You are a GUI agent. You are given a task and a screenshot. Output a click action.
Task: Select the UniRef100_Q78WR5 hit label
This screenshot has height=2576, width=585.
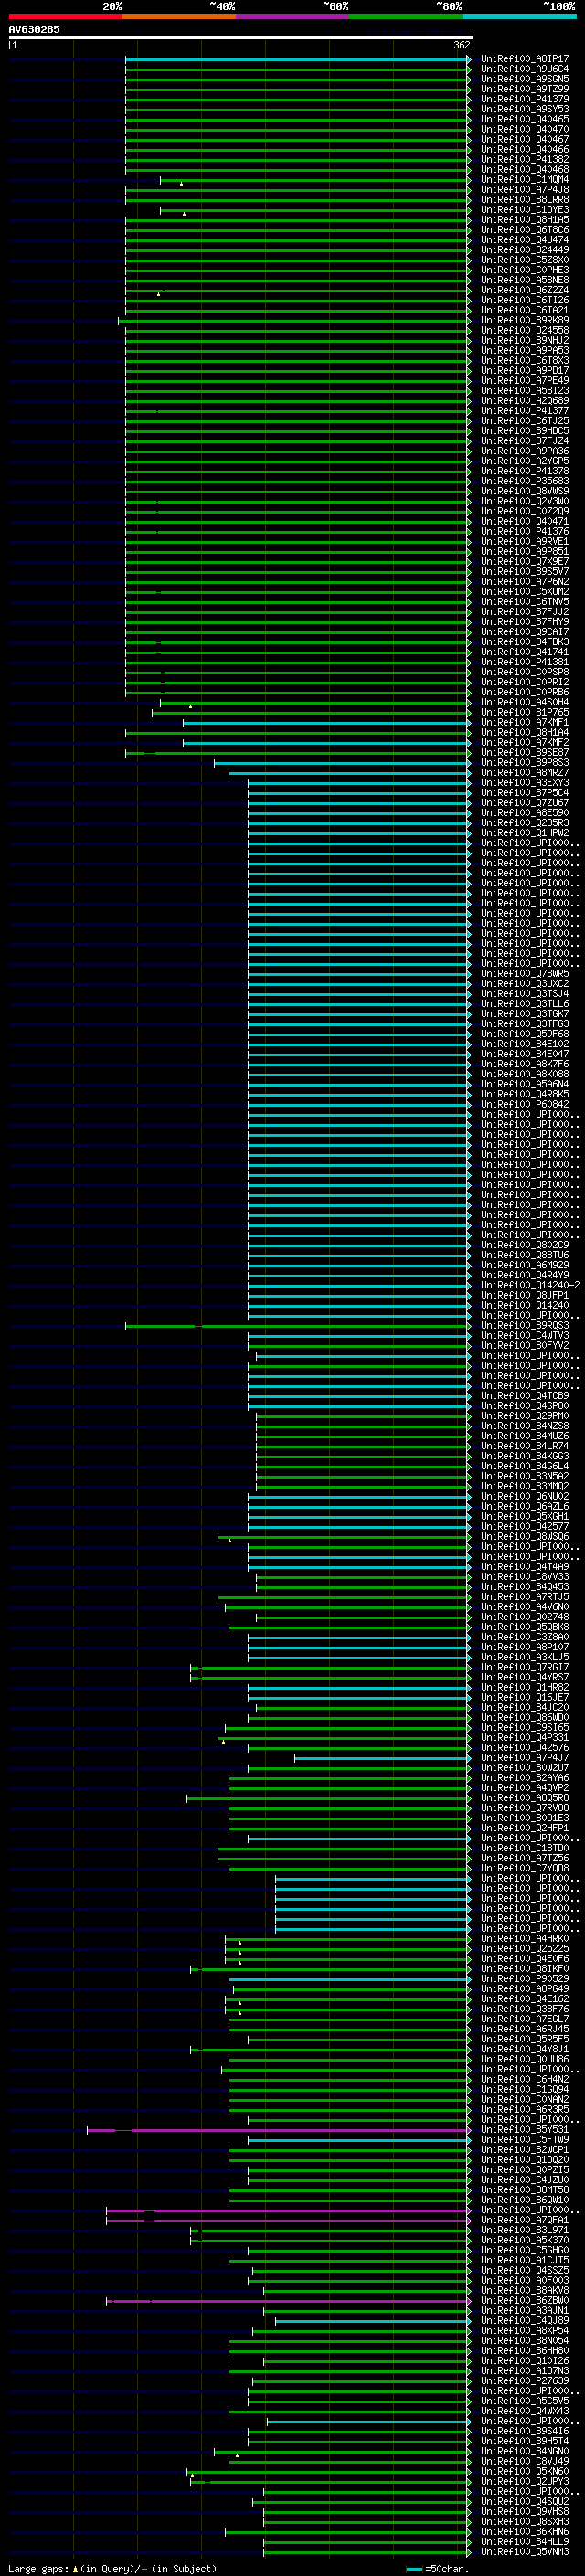(525, 974)
